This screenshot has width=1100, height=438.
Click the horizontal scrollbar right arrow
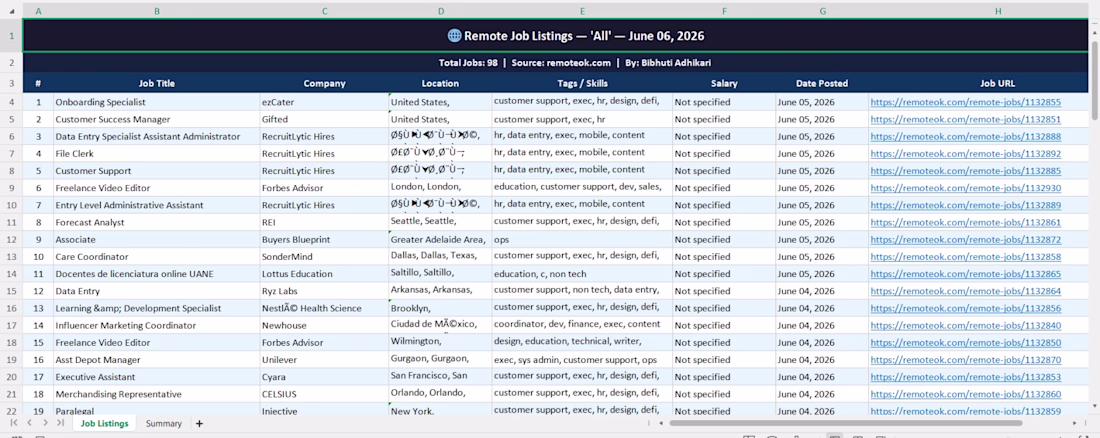point(1075,423)
